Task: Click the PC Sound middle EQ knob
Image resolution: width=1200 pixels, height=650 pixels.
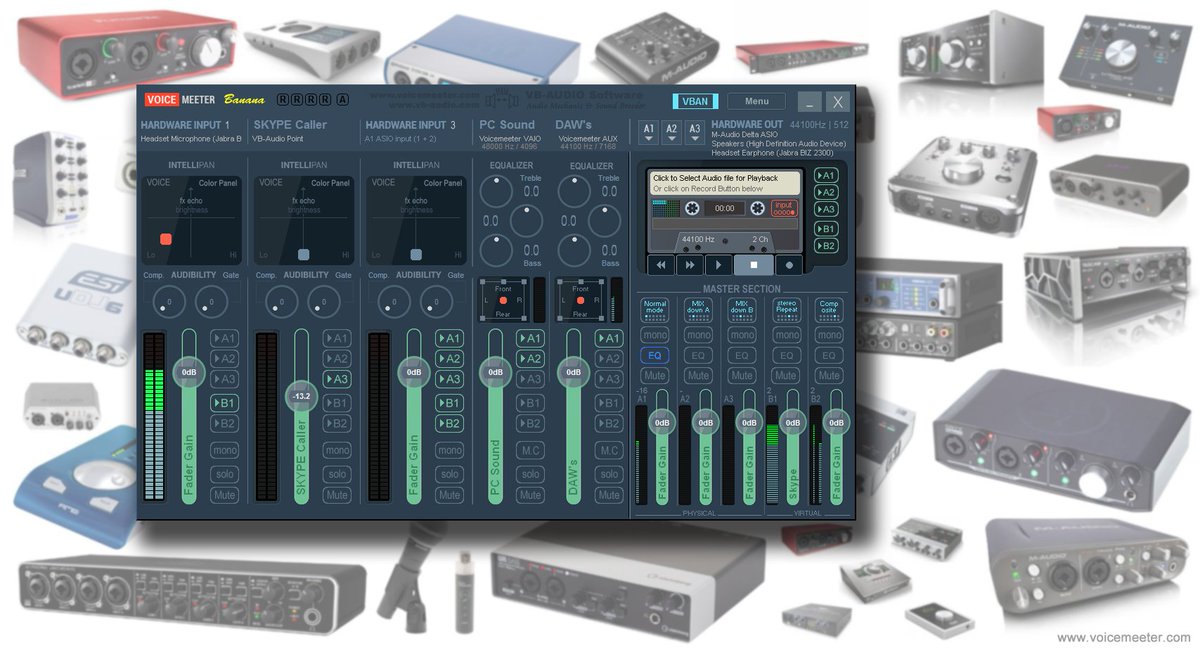Action: 527,220
